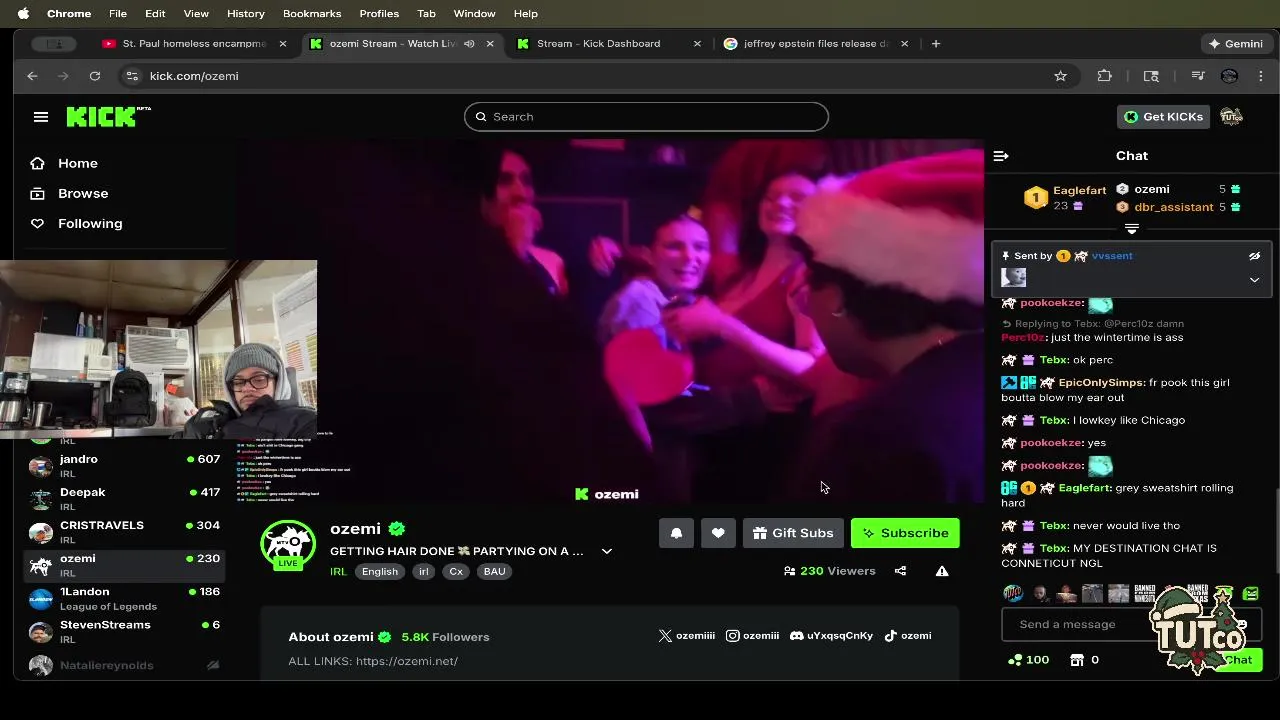This screenshot has width=1280, height=720.
Task: Click the BAU tag
Action: (494, 572)
